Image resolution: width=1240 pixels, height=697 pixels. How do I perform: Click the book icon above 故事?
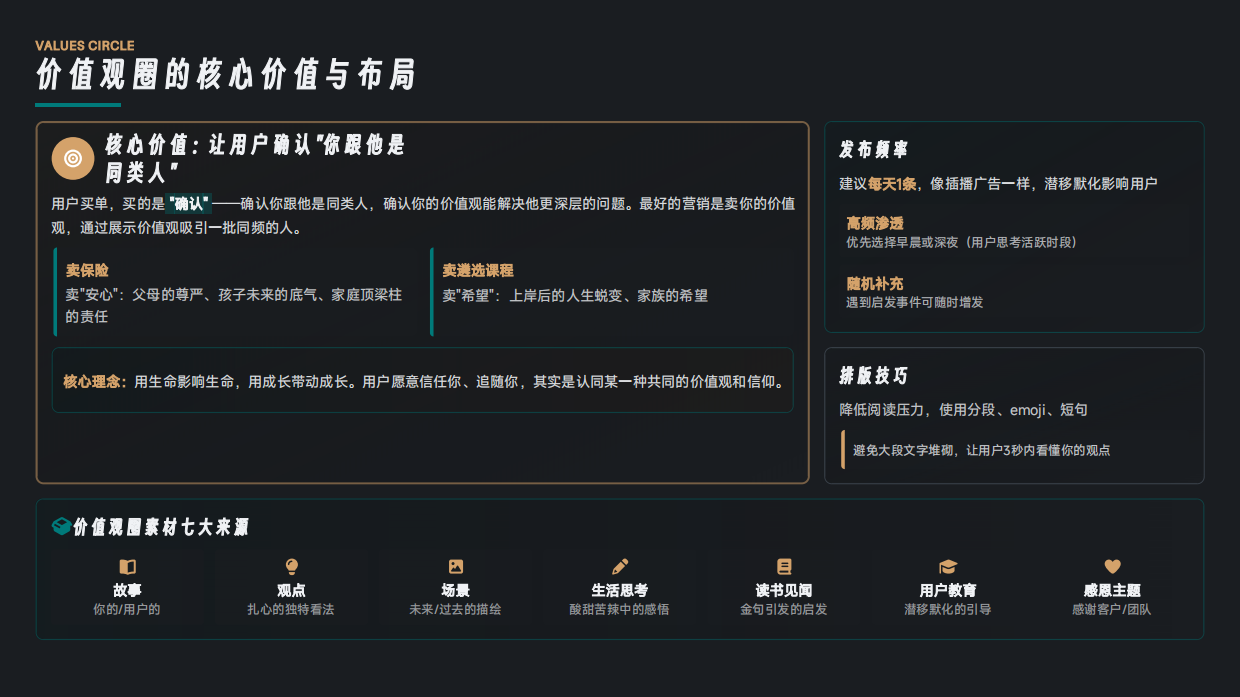(127, 567)
